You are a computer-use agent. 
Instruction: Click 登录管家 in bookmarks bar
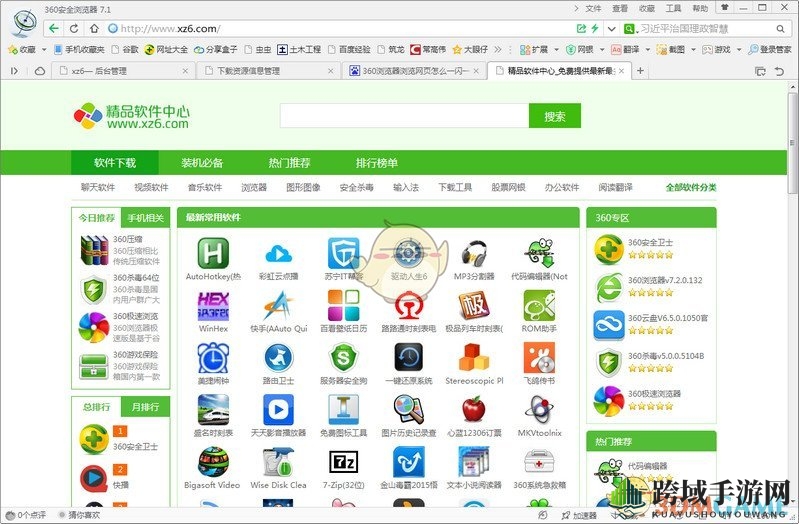click(x=770, y=49)
